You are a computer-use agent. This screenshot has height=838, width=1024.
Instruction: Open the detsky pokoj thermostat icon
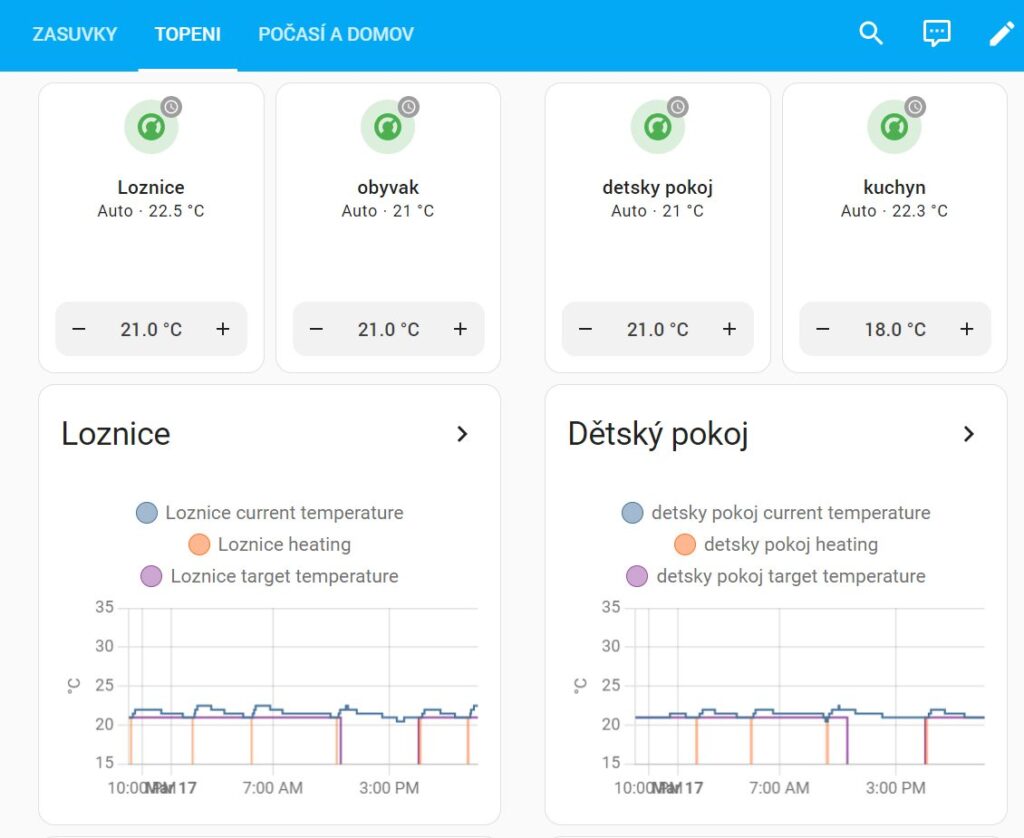658,126
